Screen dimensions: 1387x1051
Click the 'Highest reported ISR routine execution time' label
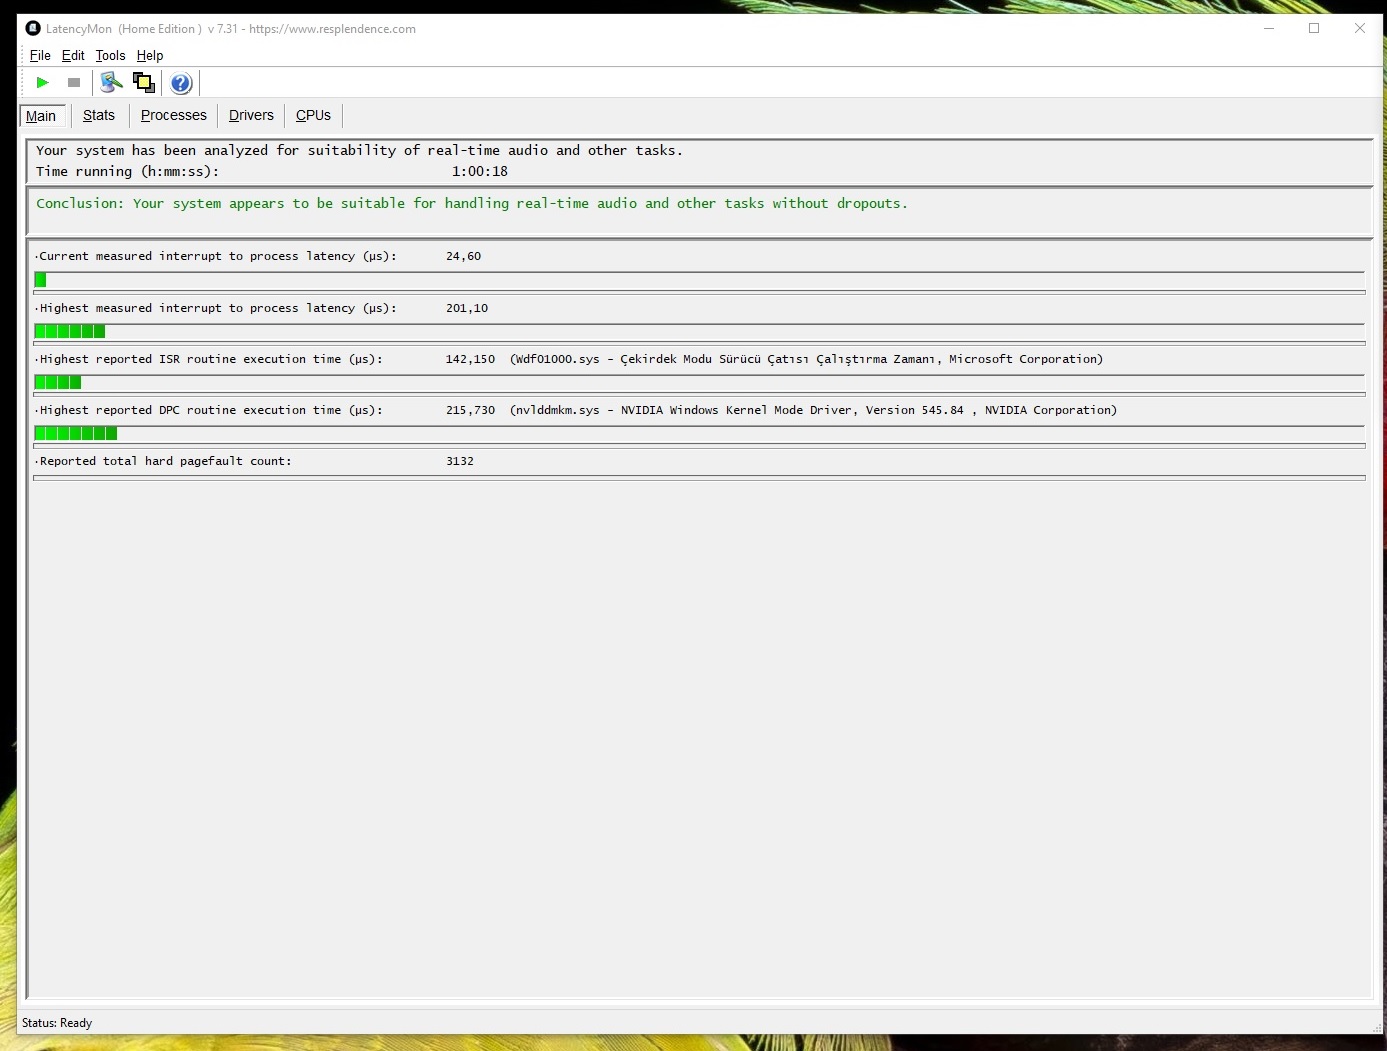[210, 359]
